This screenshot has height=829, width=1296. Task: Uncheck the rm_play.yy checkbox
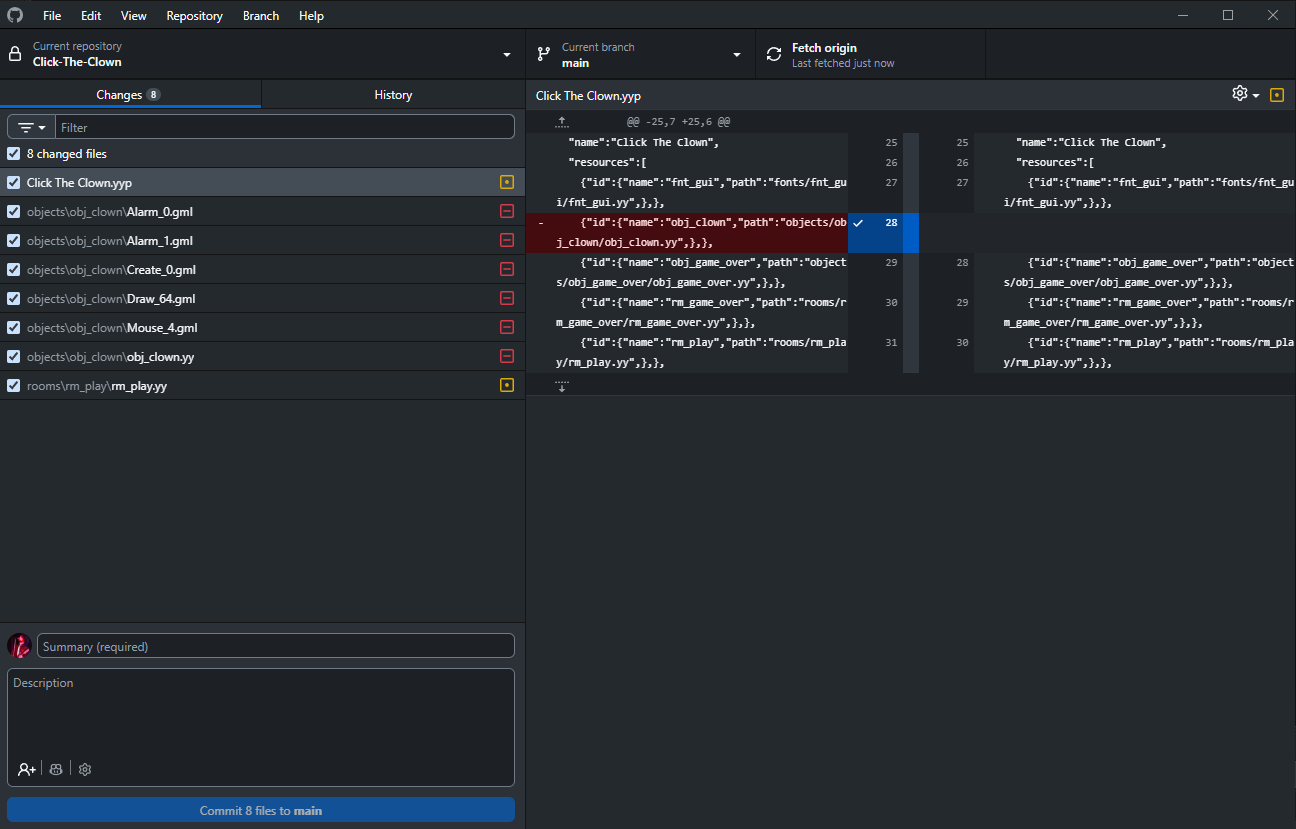coord(13,386)
